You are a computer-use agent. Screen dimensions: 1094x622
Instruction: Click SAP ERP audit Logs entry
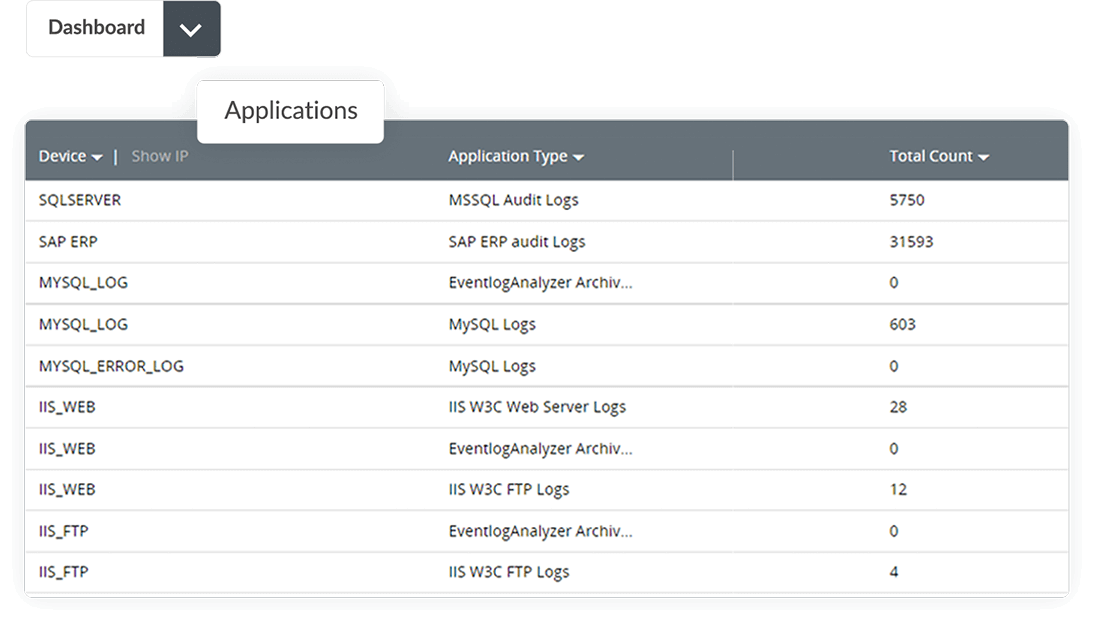[x=516, y=241]
